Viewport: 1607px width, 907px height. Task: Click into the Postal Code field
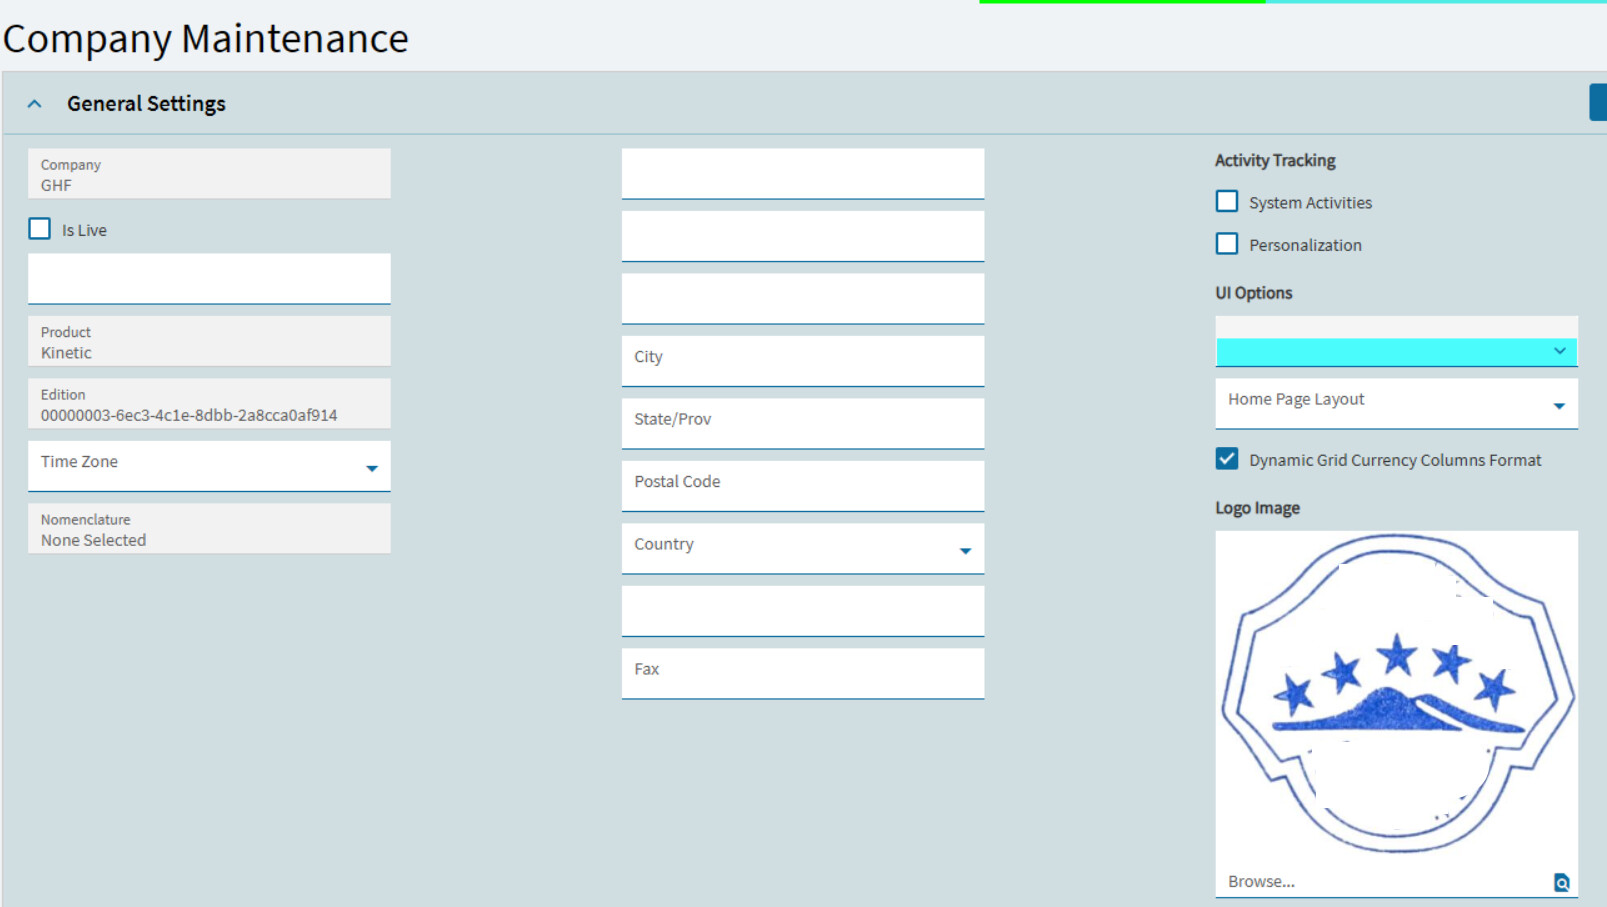pyautogui.click(x=803, y=486)
